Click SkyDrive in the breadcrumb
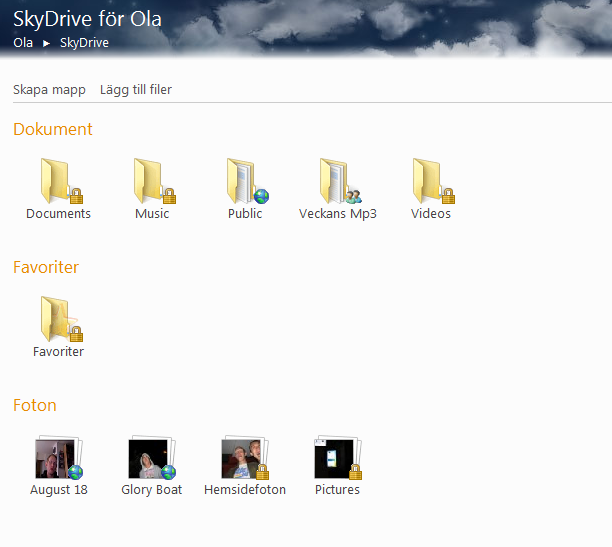 pos(84,43)
